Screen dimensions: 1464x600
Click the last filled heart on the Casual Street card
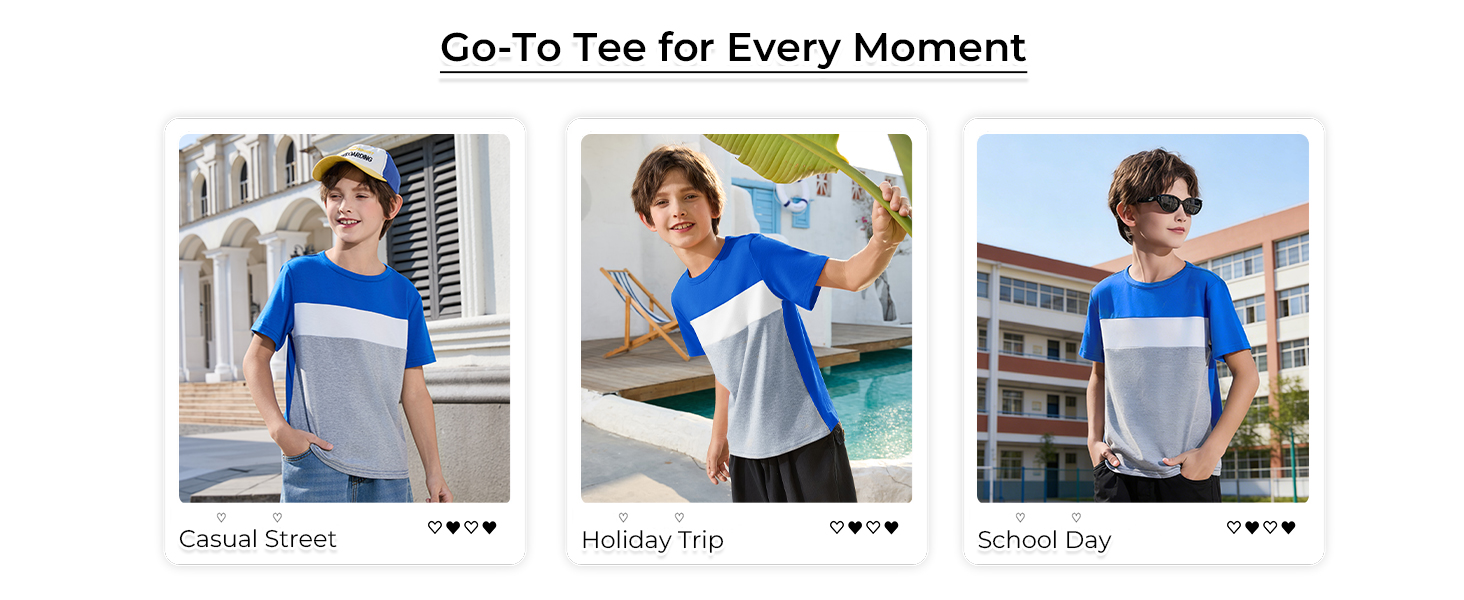coord(489,527)
